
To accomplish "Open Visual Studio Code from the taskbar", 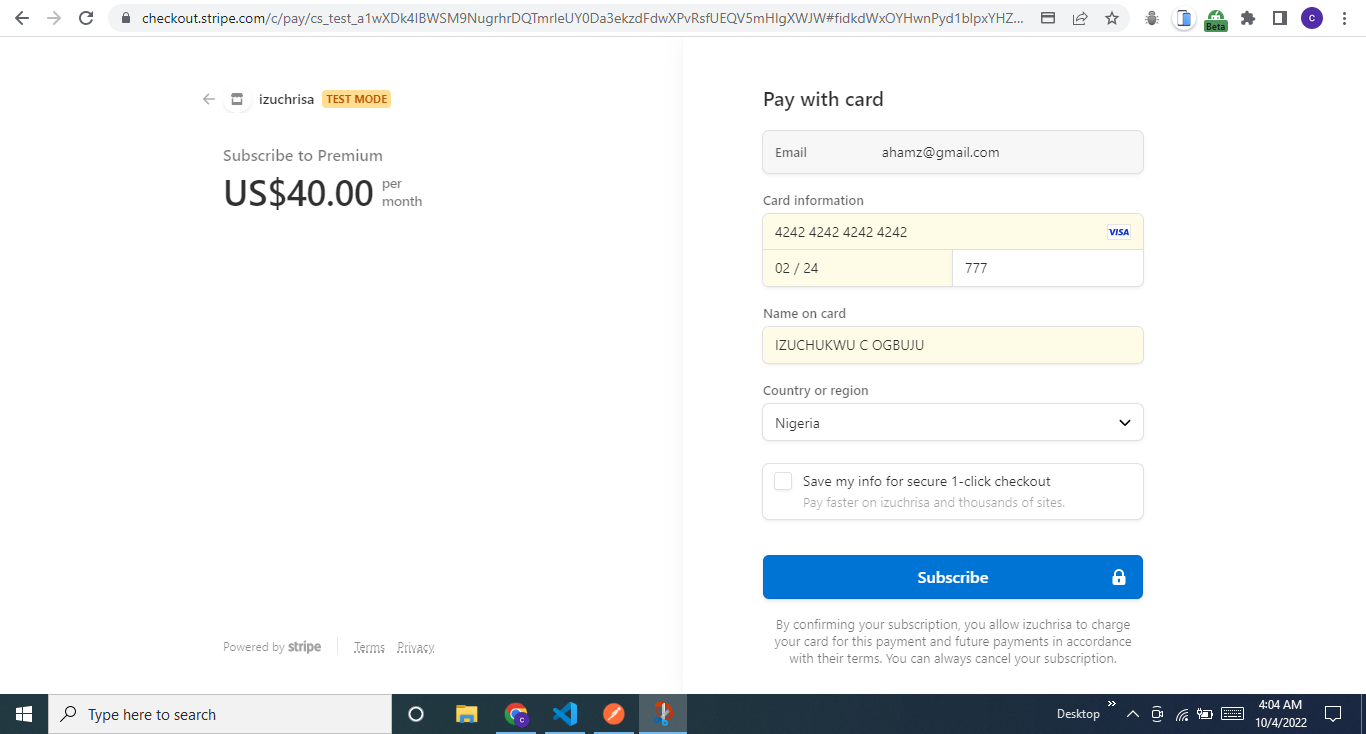I will point(564,714).
